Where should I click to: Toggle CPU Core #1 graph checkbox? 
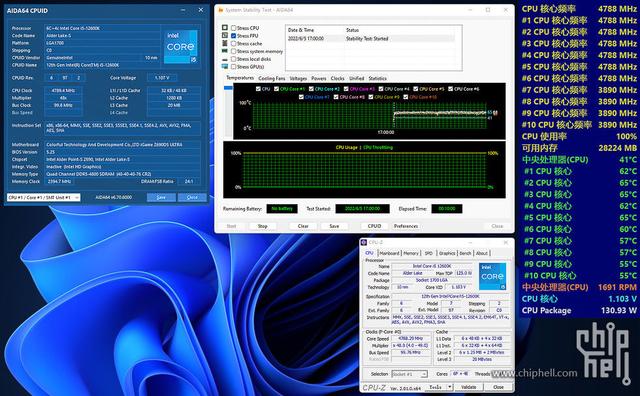click(x=277, y=89)
